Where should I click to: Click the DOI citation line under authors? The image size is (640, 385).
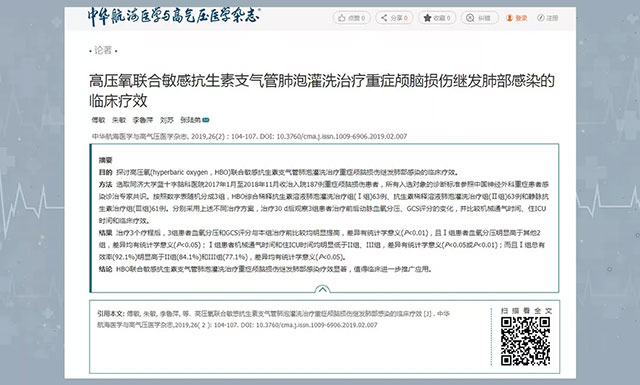(249, 136)
